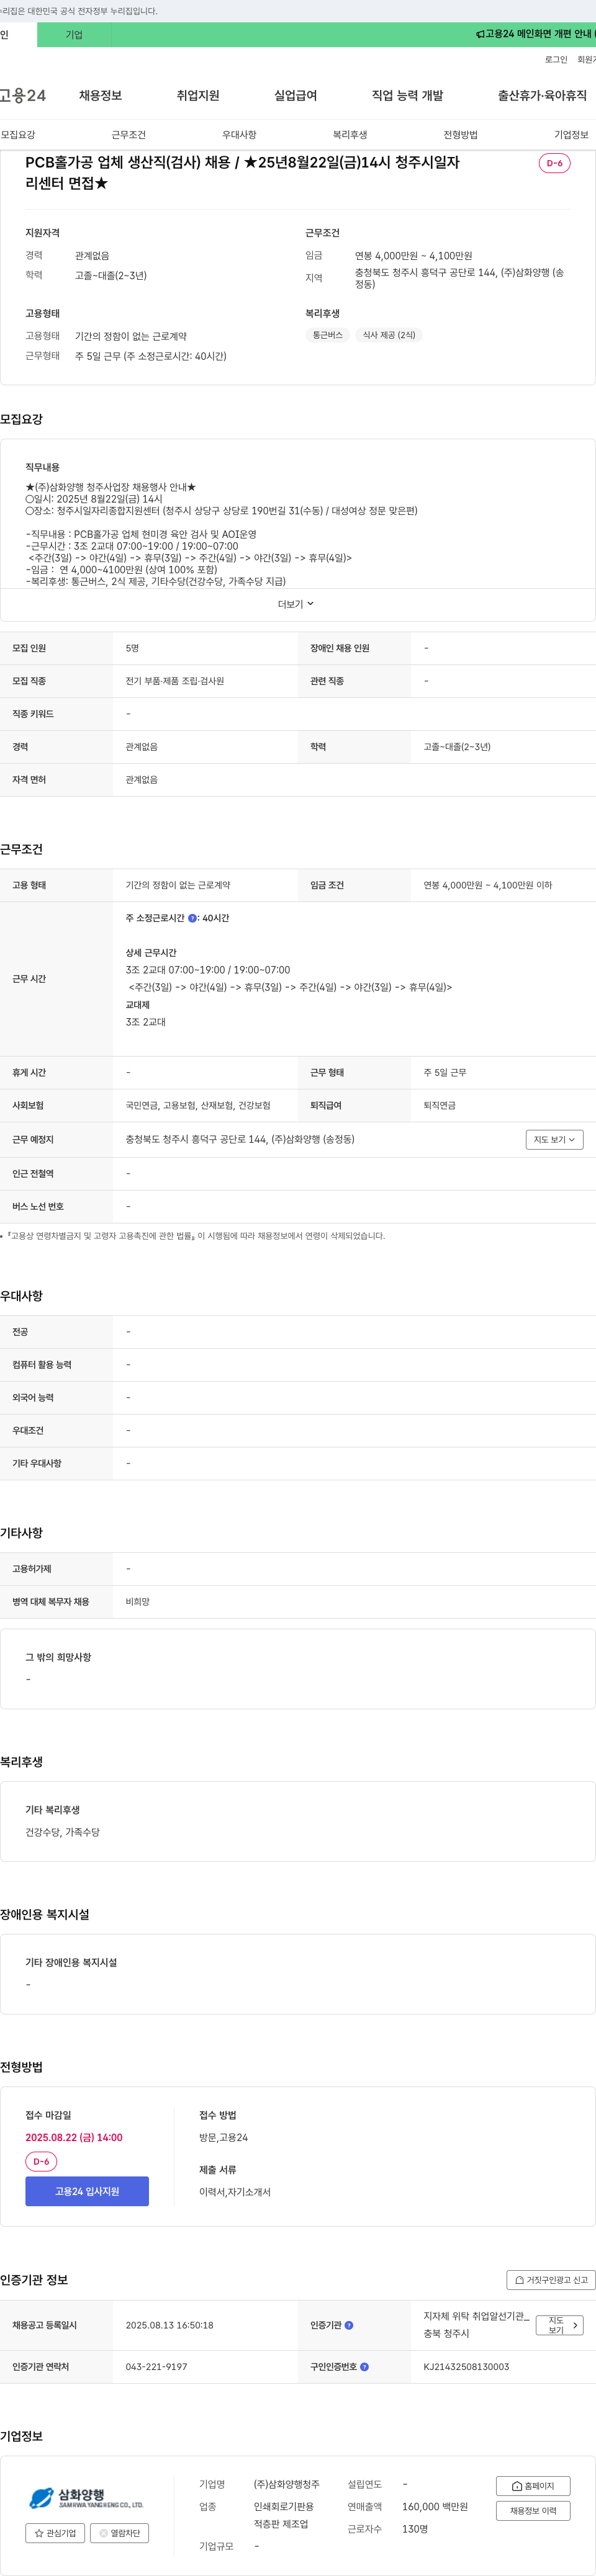Click (주)삼화양행청주 company name
The image size is (596, 2576).
287,2484
